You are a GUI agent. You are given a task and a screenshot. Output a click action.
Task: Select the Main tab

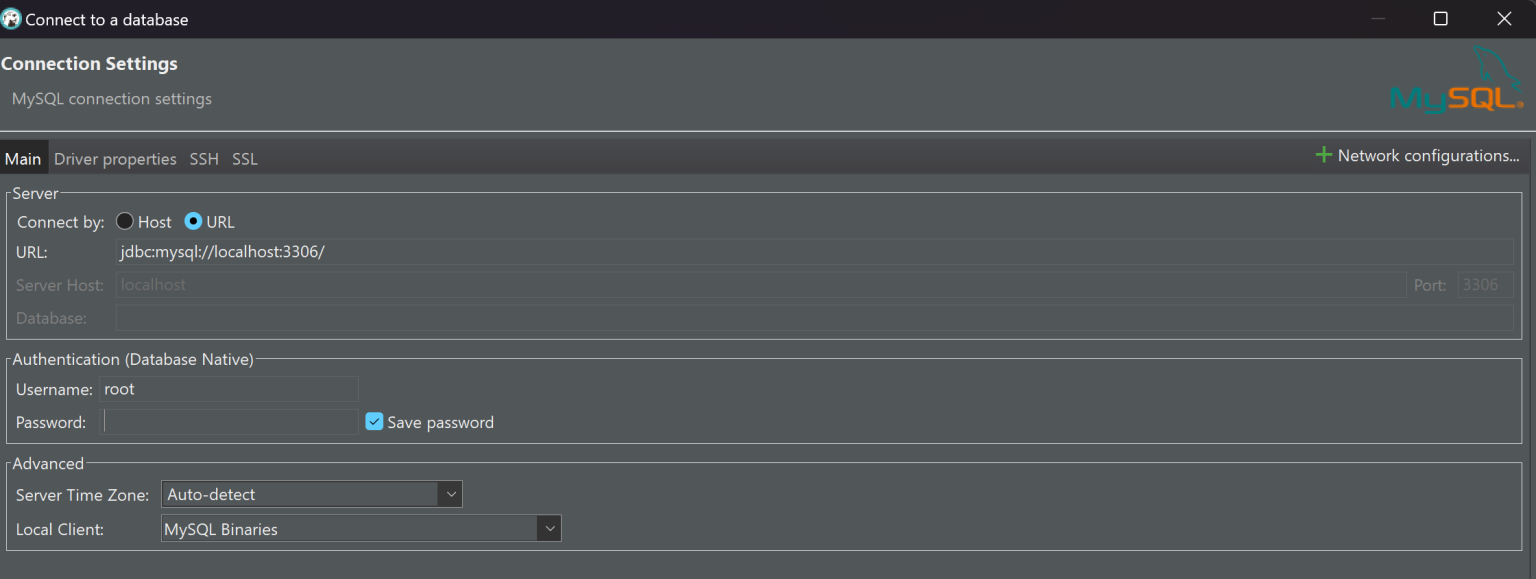[x=23, y=158]
